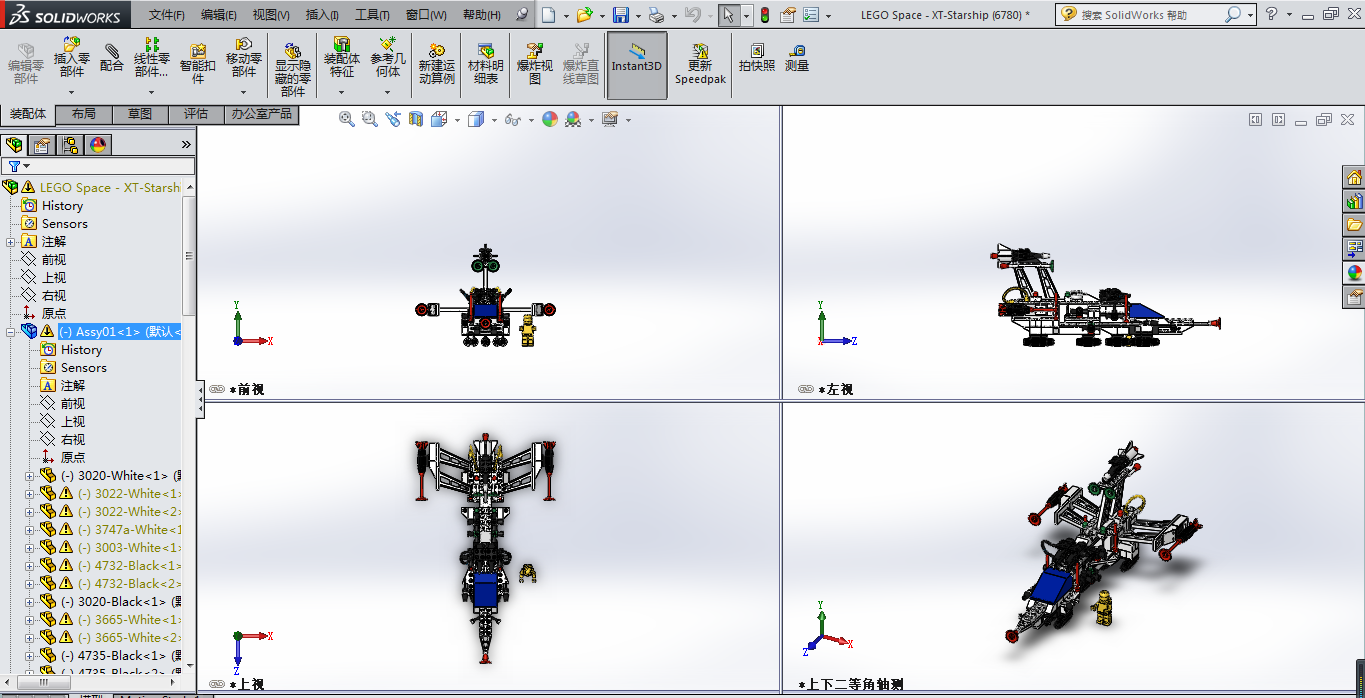Open the 编辑(E) Edit menu
This screenshot has width=1365, height=698.
click(219, 15)
